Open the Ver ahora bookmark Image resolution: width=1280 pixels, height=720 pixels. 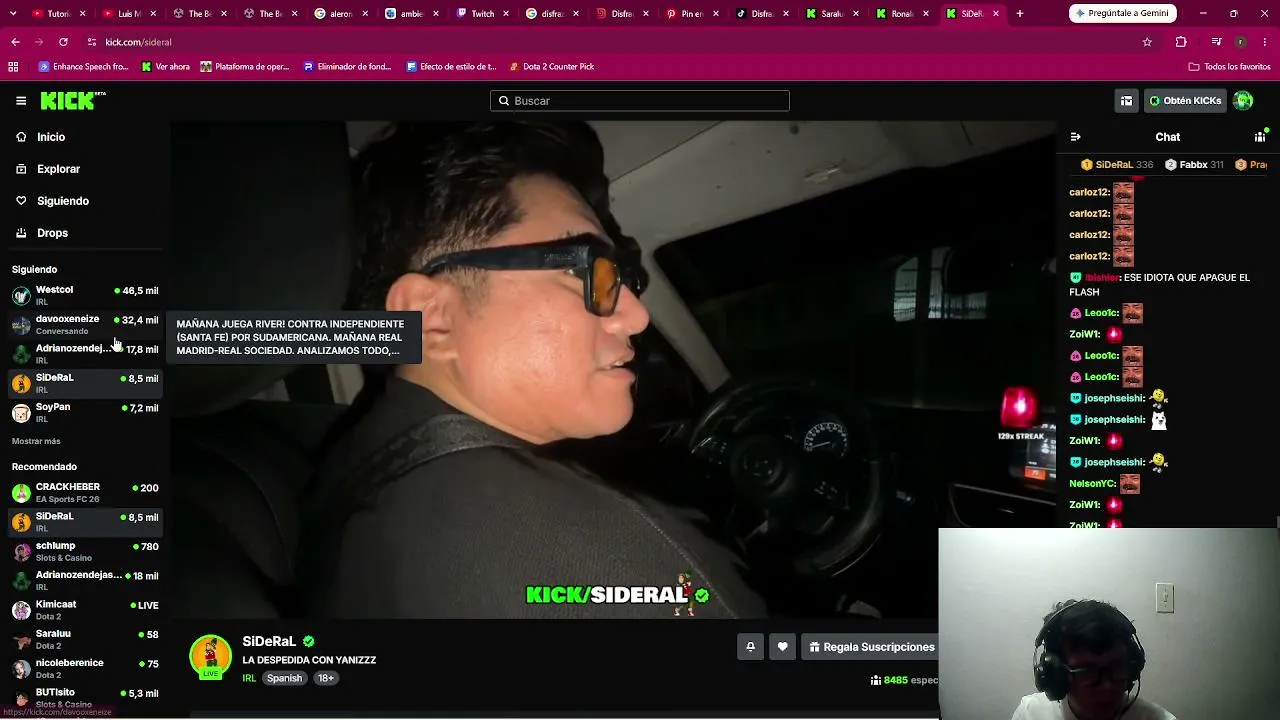pos(165,67)
